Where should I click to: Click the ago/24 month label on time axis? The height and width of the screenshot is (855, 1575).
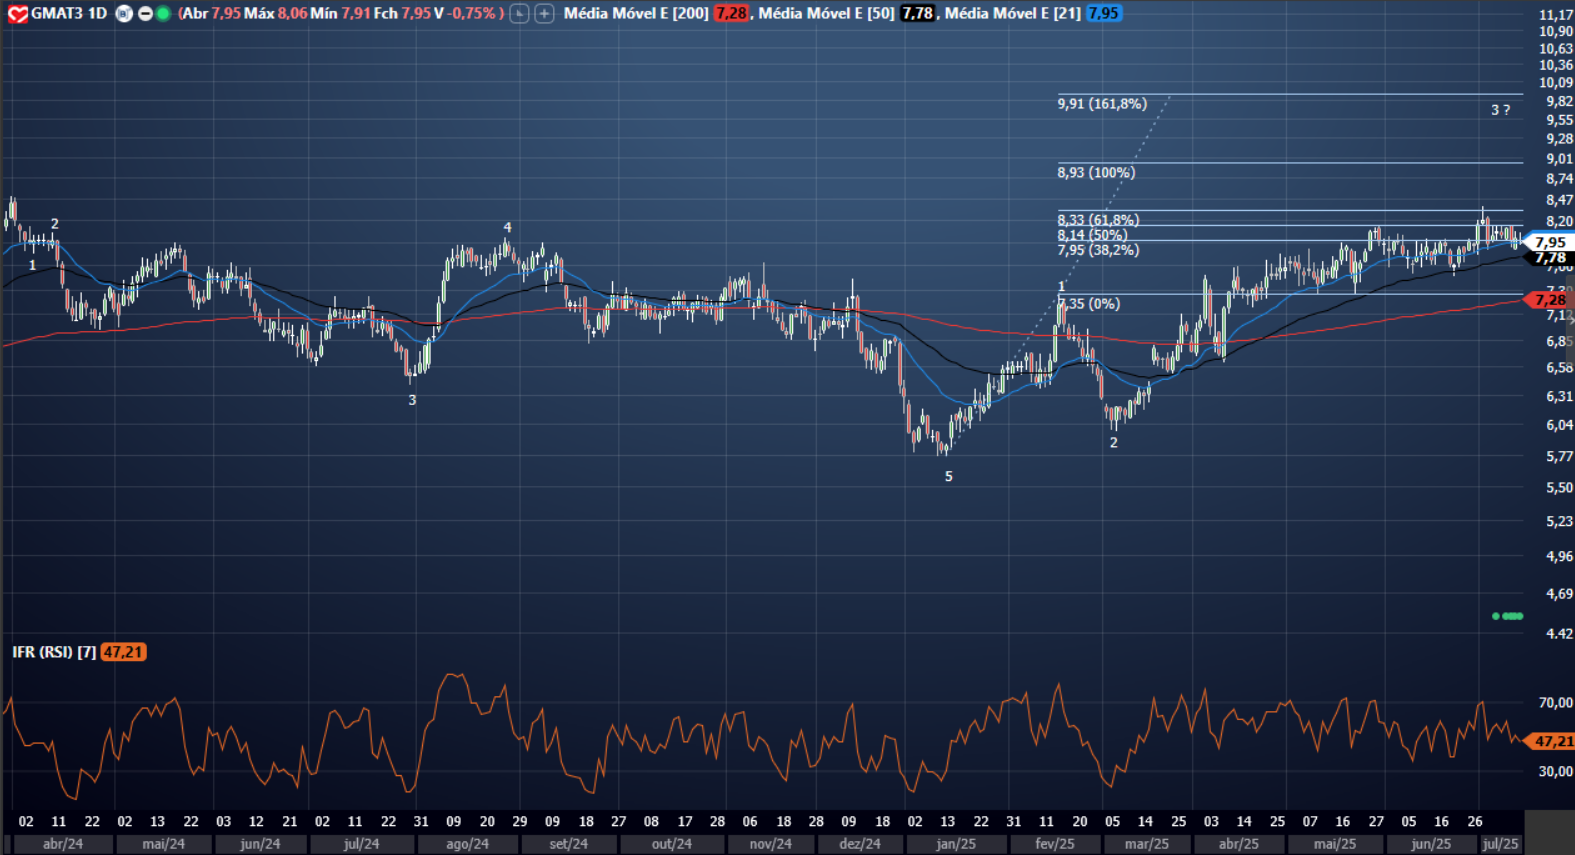pyautogui.click(x=468, y=844)
